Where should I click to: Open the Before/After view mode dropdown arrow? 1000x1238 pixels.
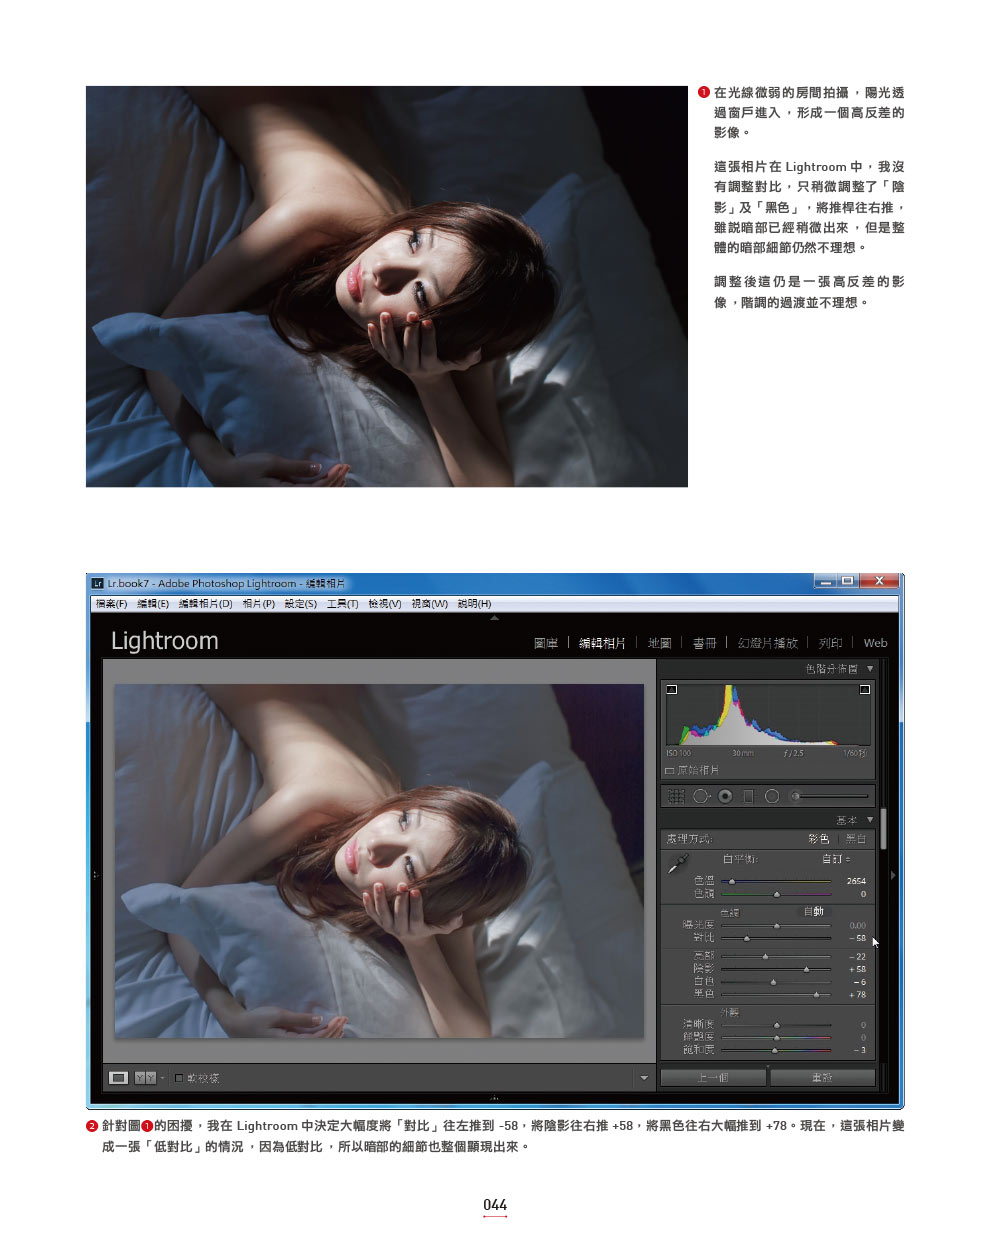[x=162, y=1078]
